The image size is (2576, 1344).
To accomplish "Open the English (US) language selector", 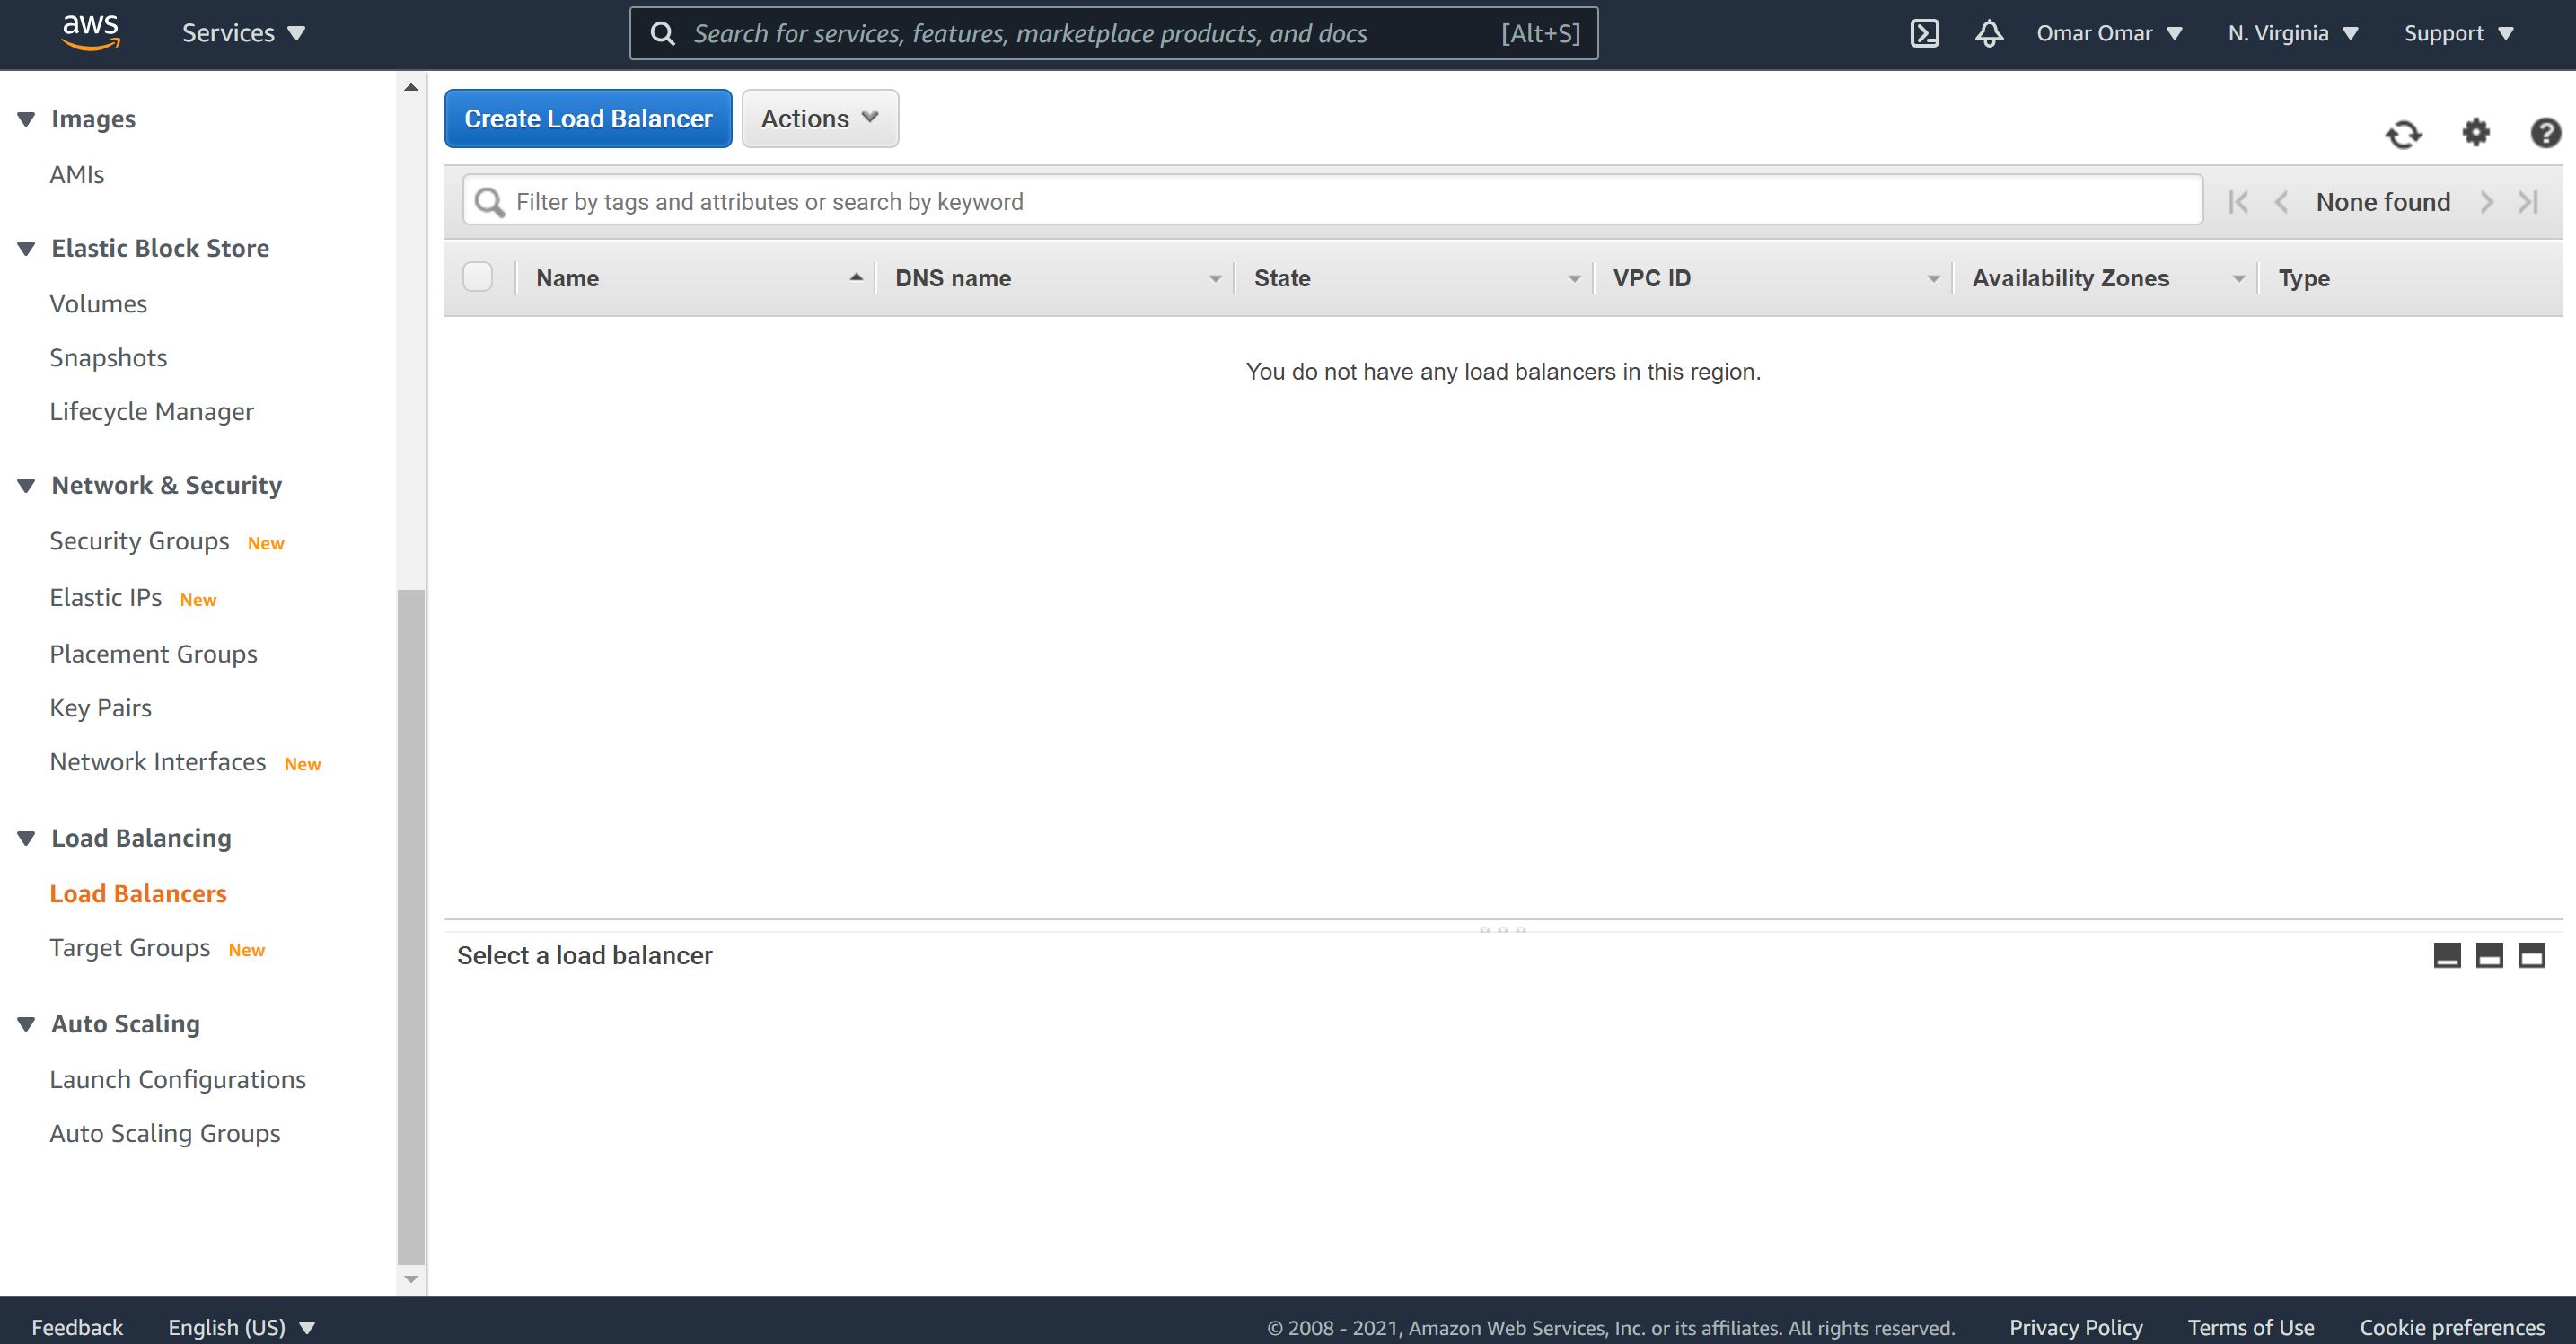I will (241, 1327).
